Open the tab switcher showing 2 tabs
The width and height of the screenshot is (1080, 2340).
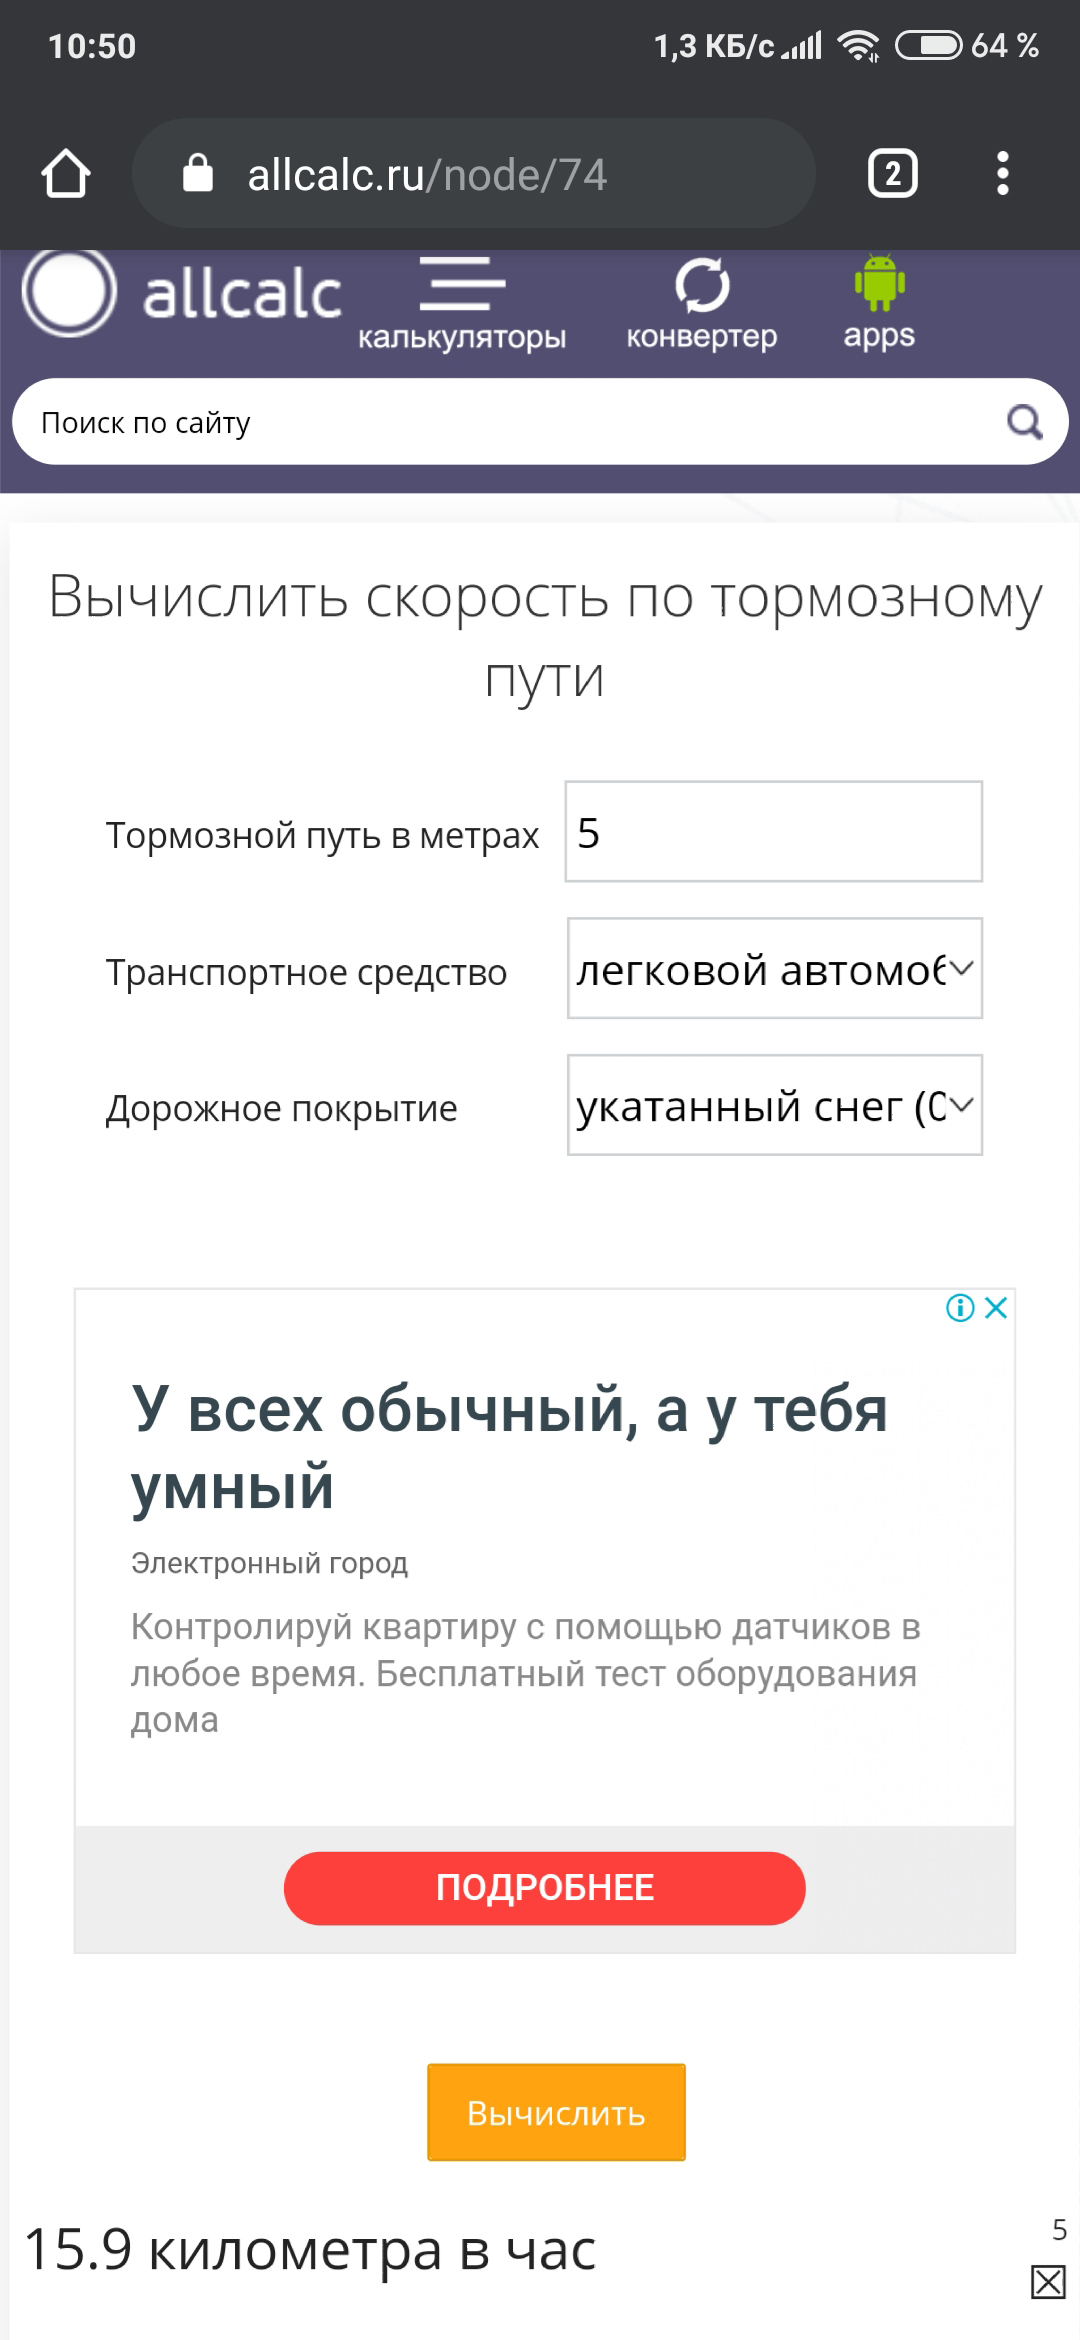[892, 174]
